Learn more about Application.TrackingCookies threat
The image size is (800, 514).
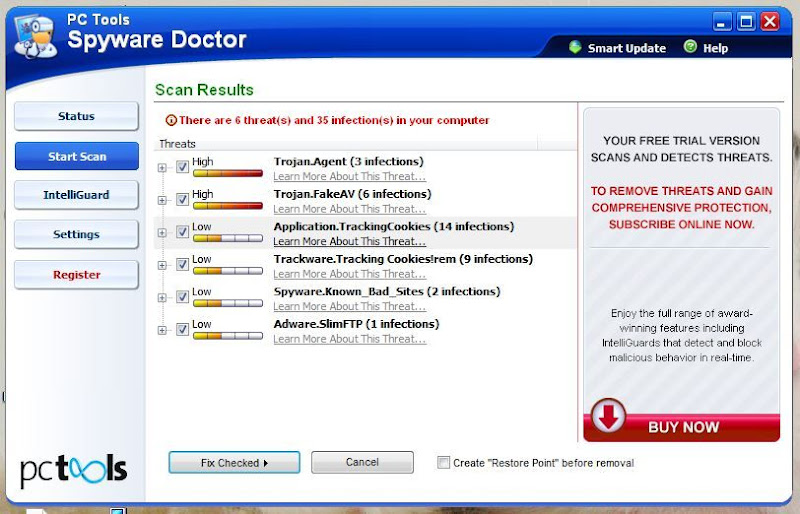tap(349, 241)
